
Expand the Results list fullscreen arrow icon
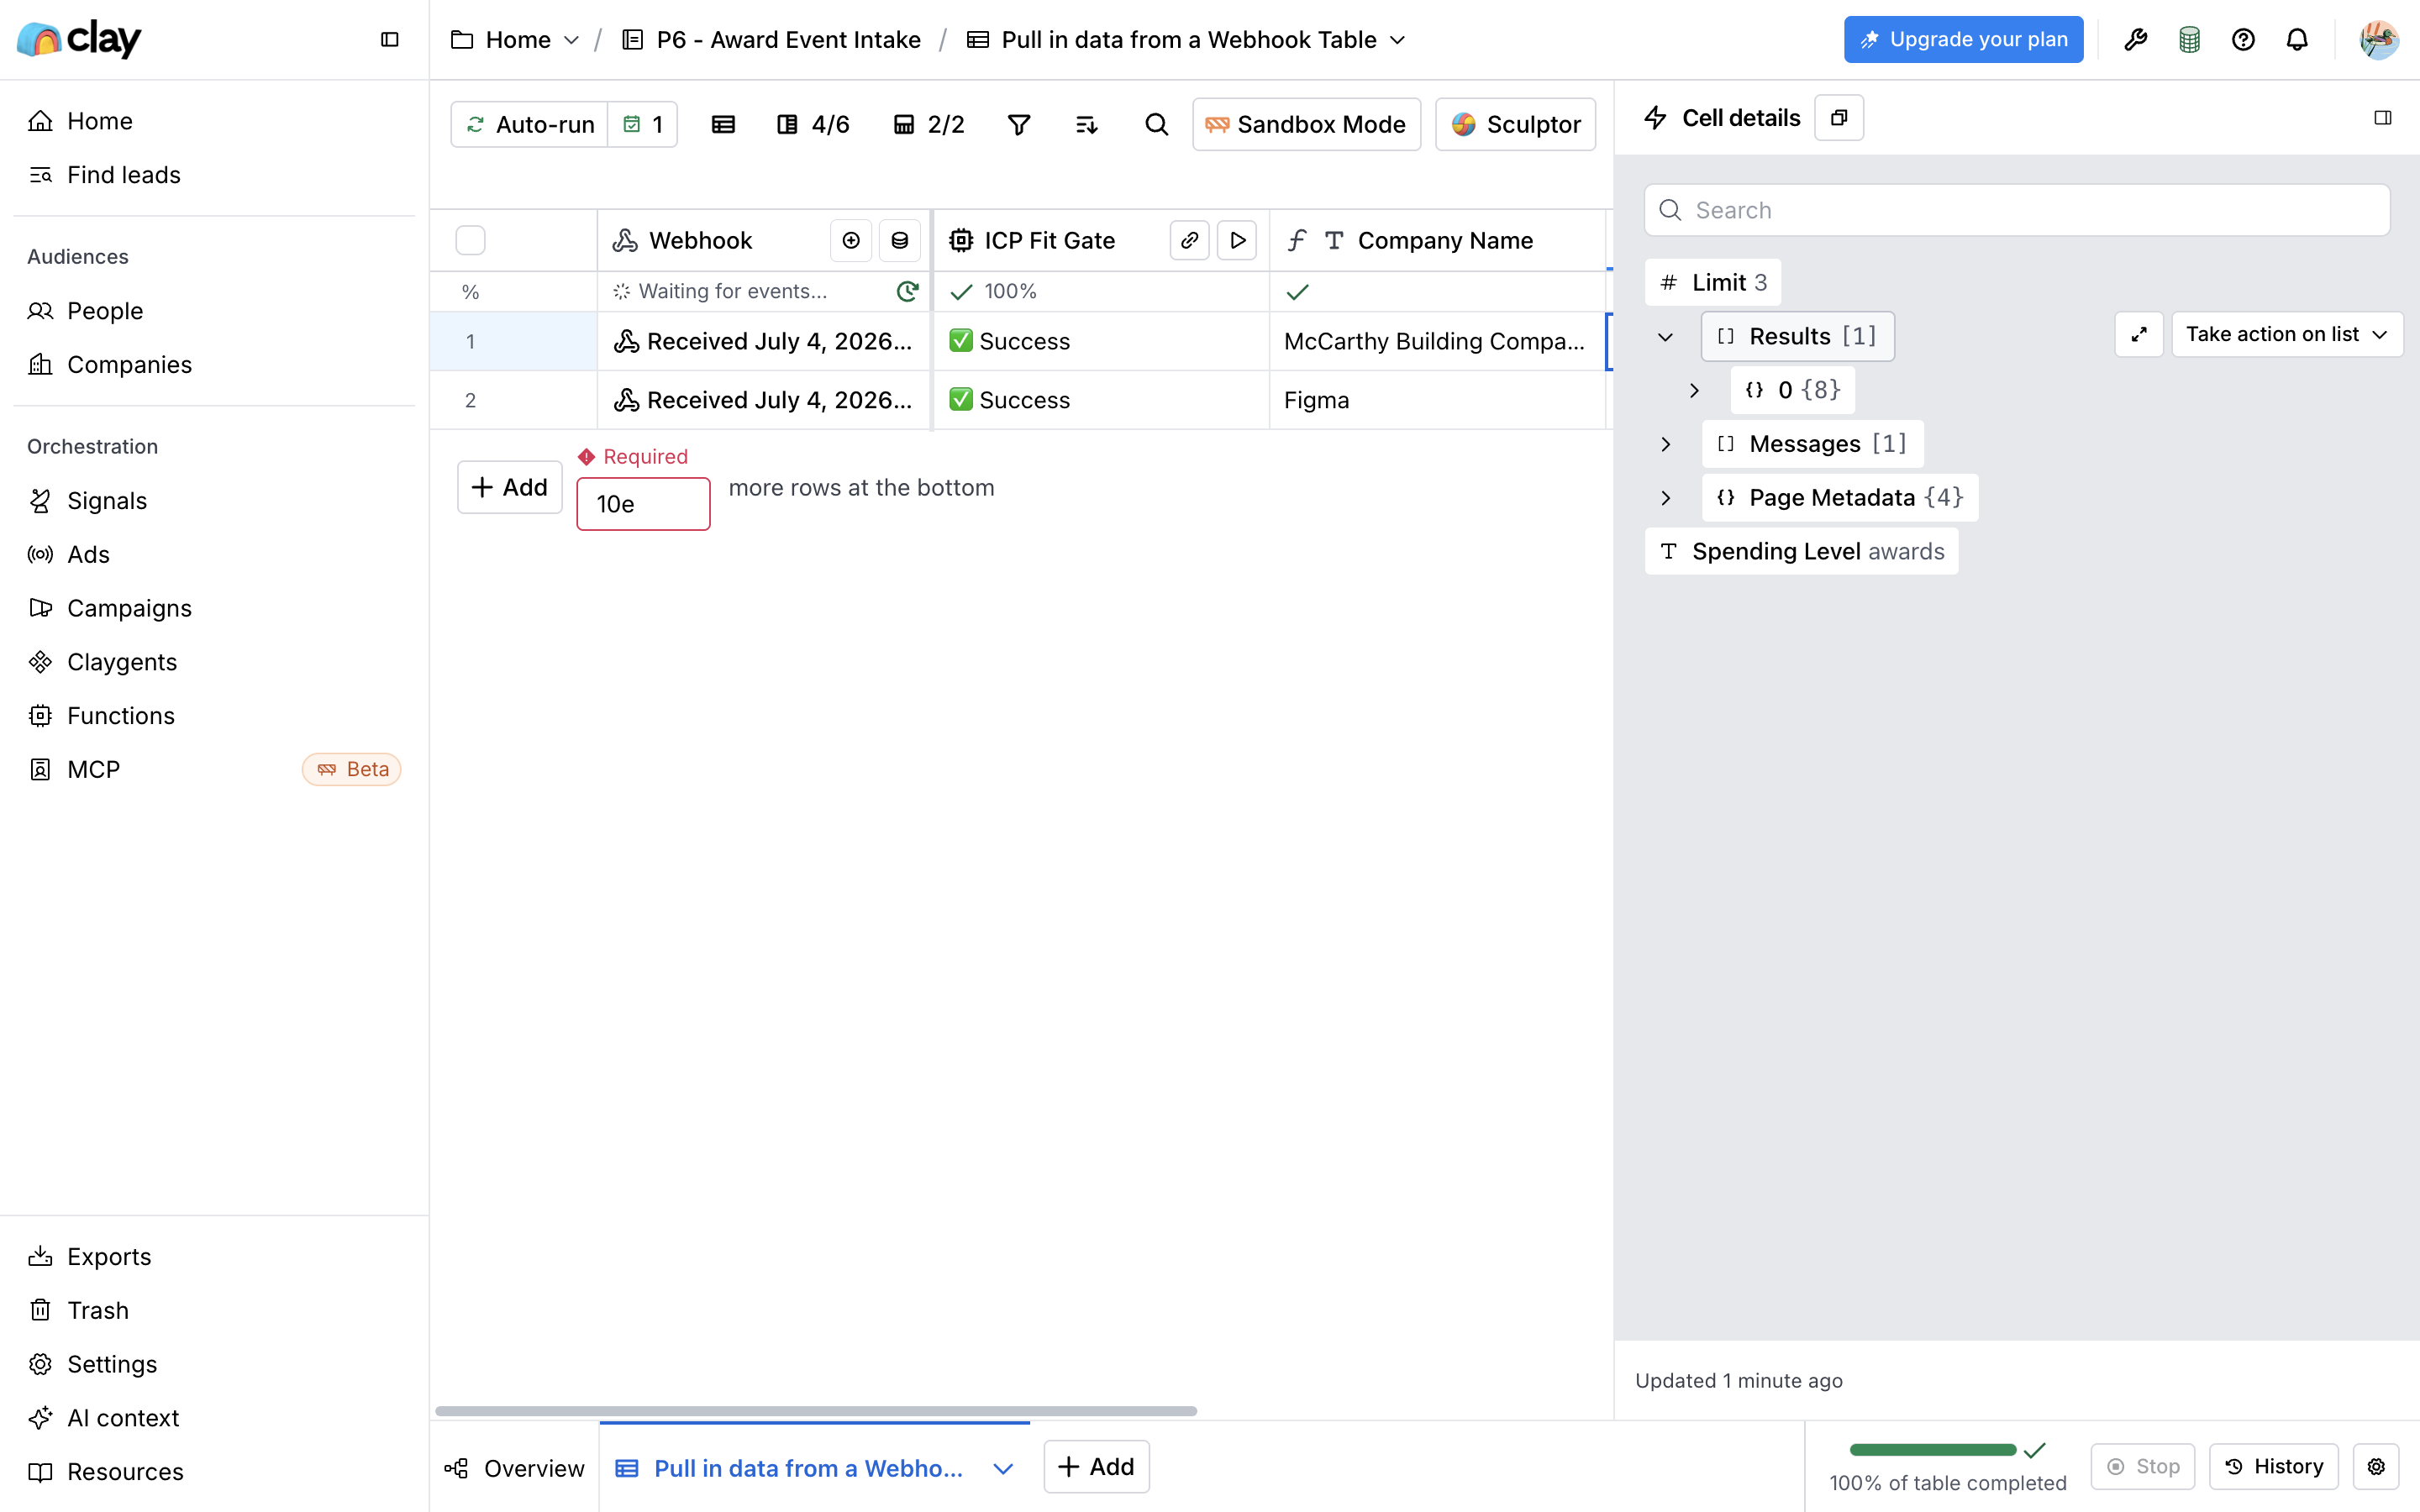pos(2139,334)
